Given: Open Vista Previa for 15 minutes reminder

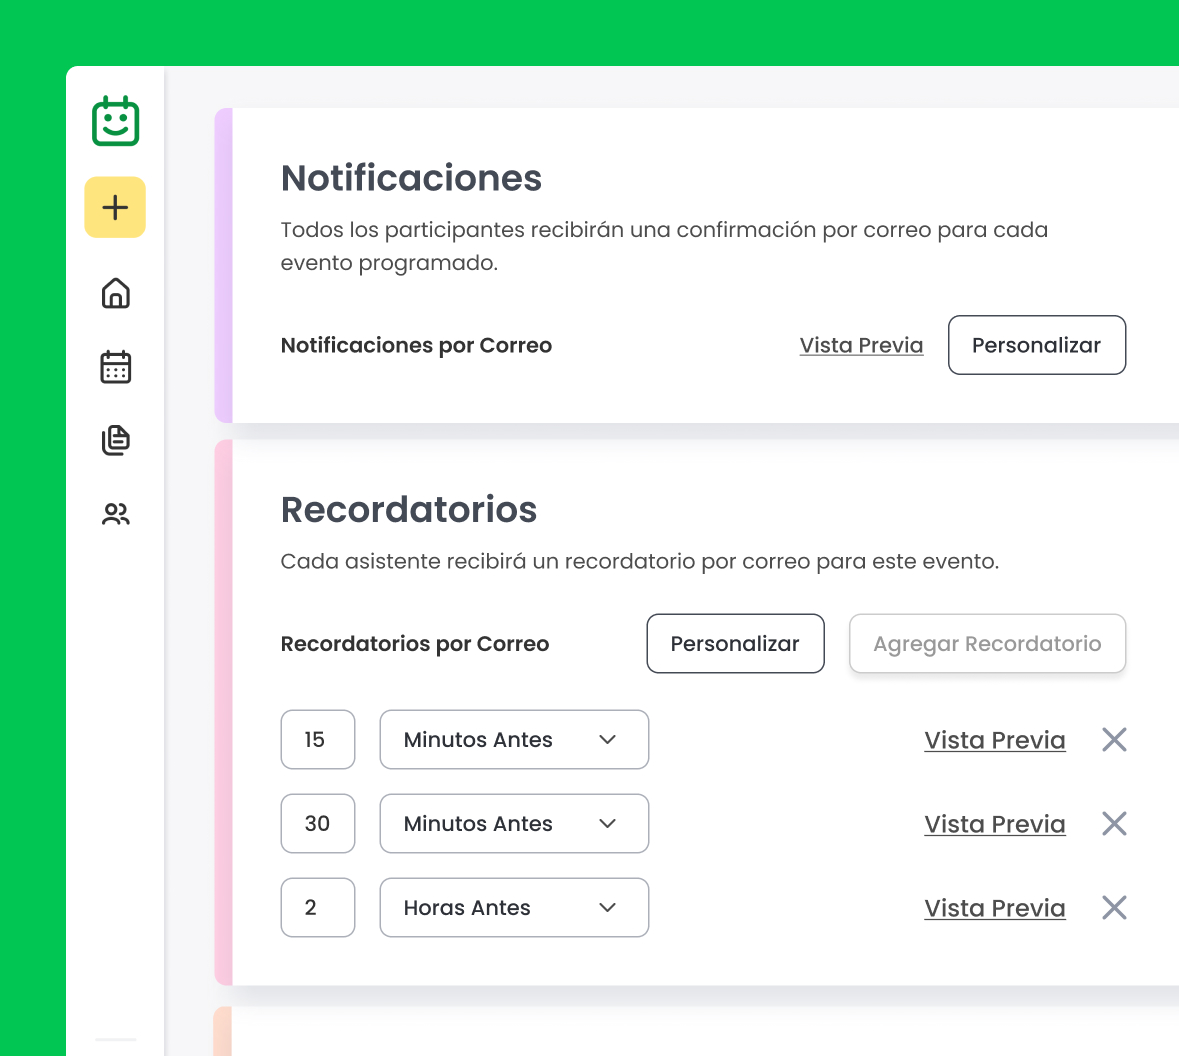Looking at the screenshot, I should tap(994, 740).
